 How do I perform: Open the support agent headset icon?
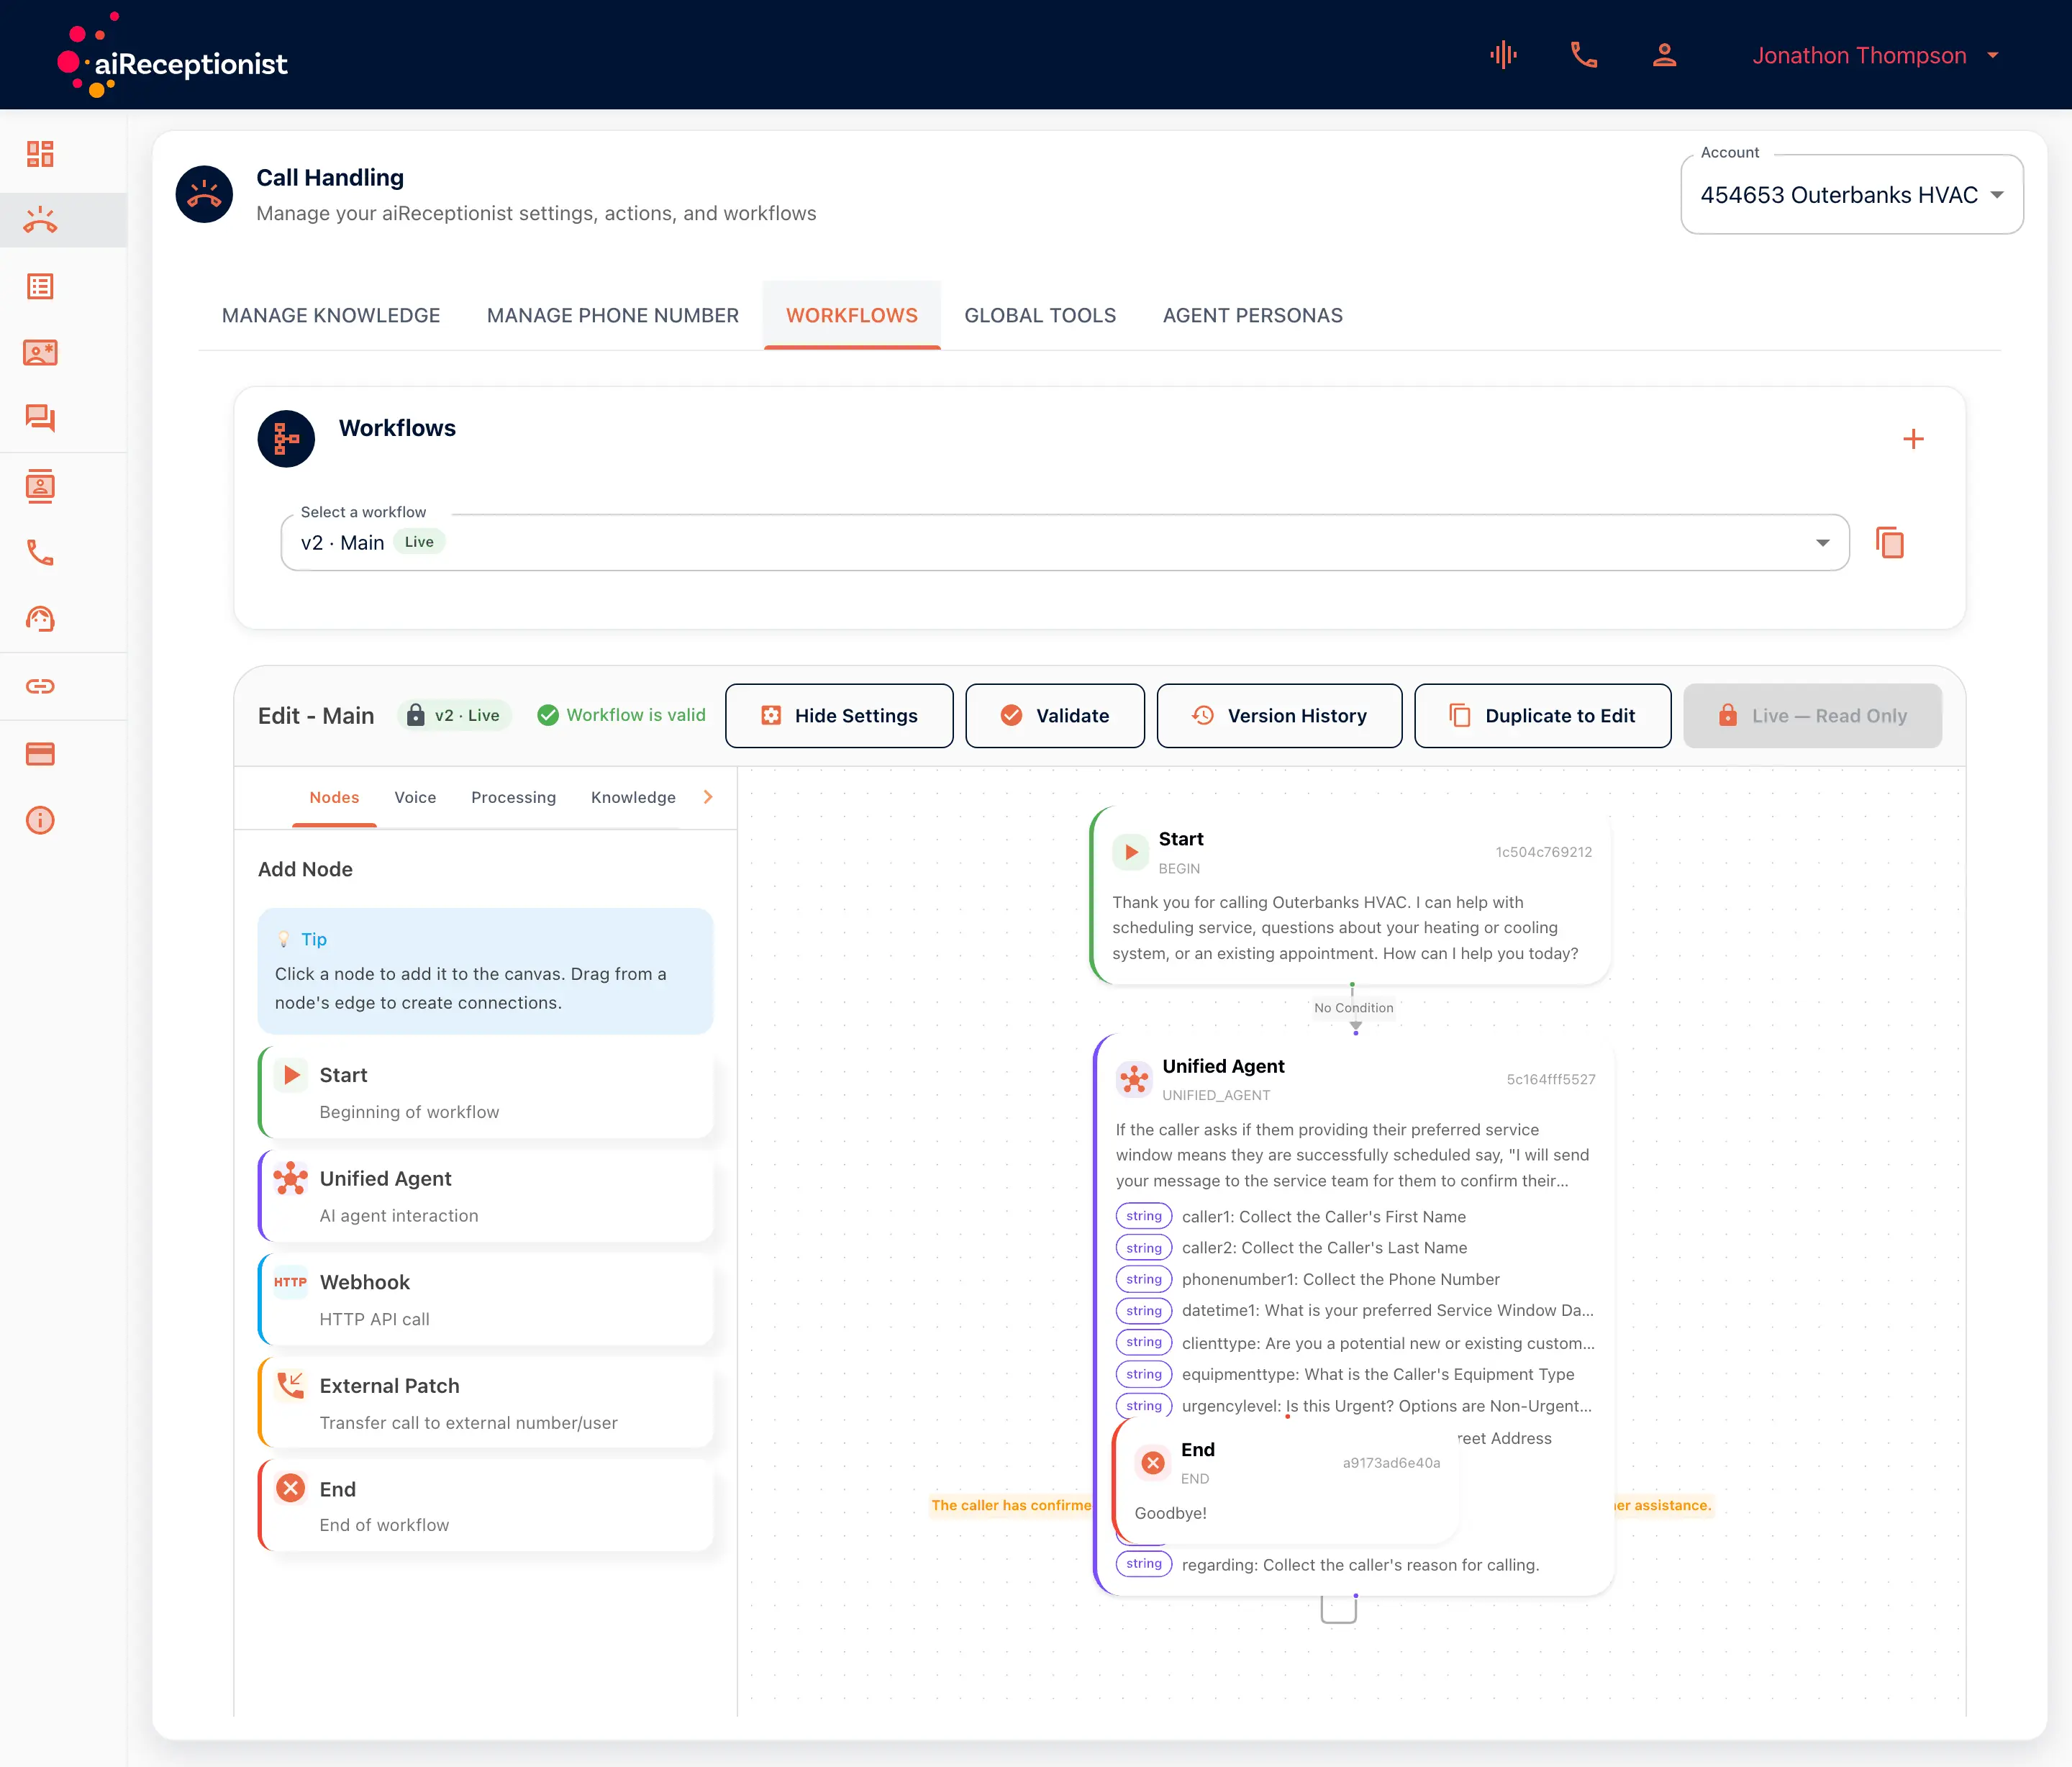[x=40, y=619]
